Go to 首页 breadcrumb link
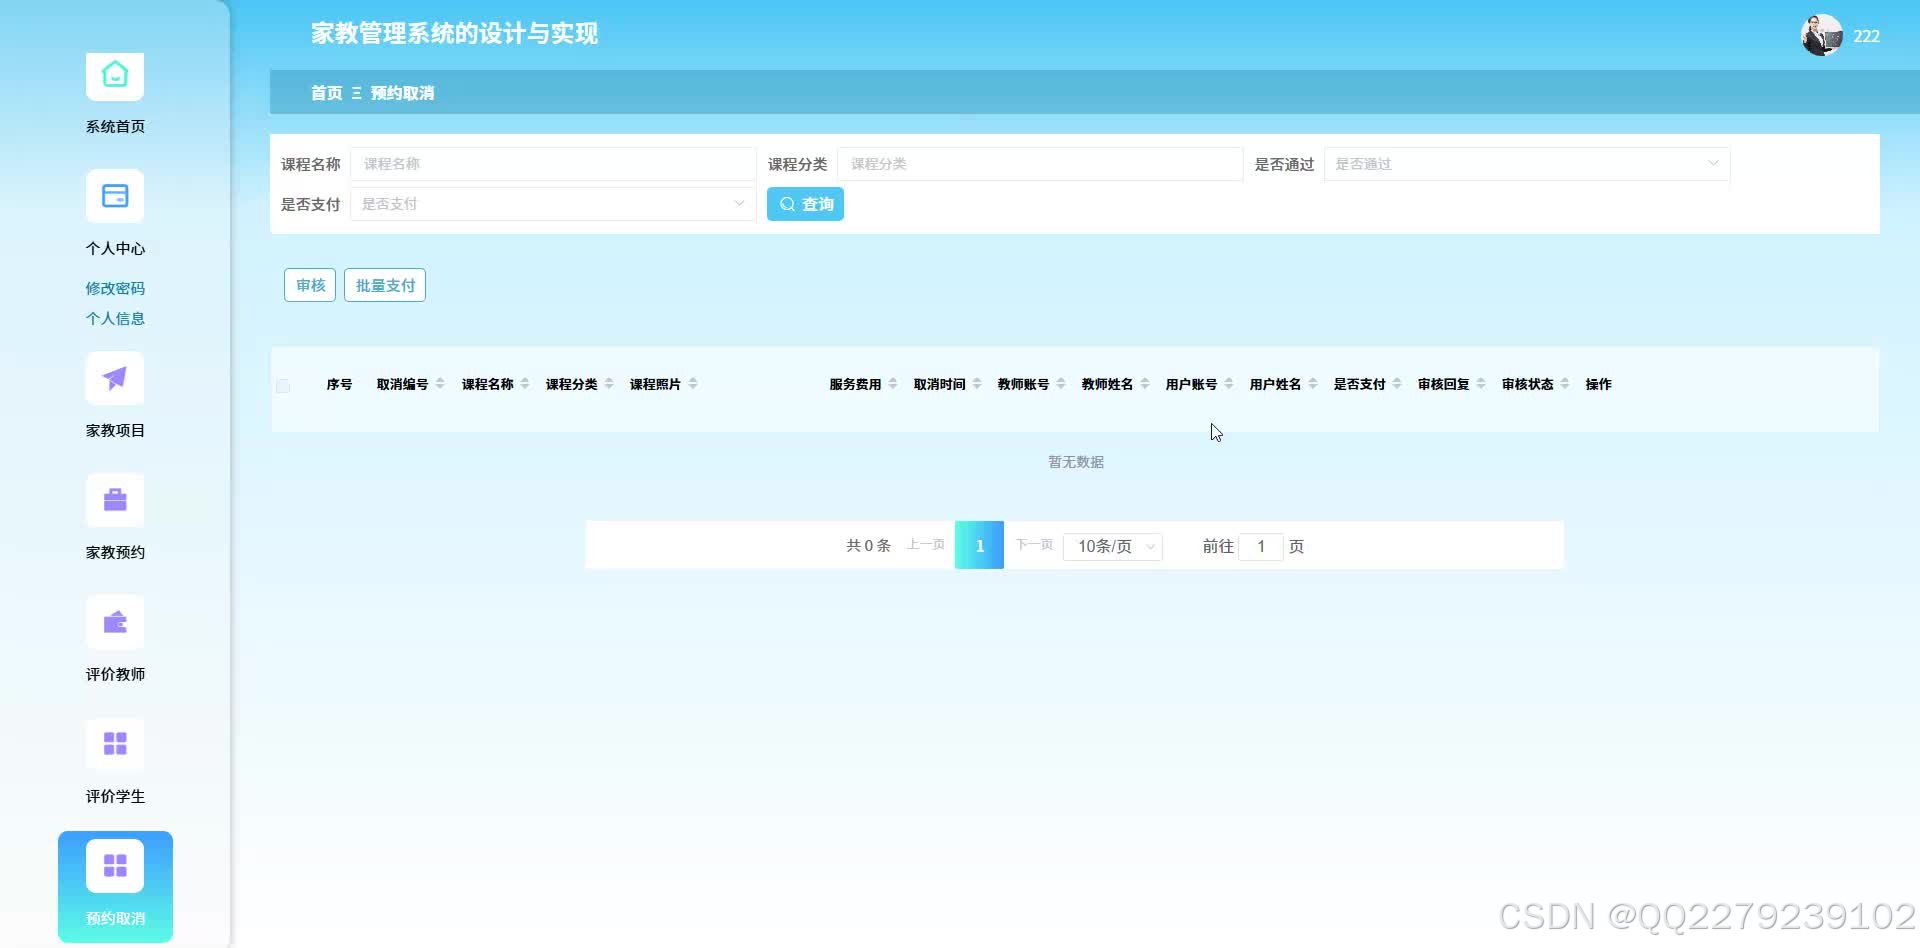The height and width of the screenshot is (948, 1920). (326, 93)
